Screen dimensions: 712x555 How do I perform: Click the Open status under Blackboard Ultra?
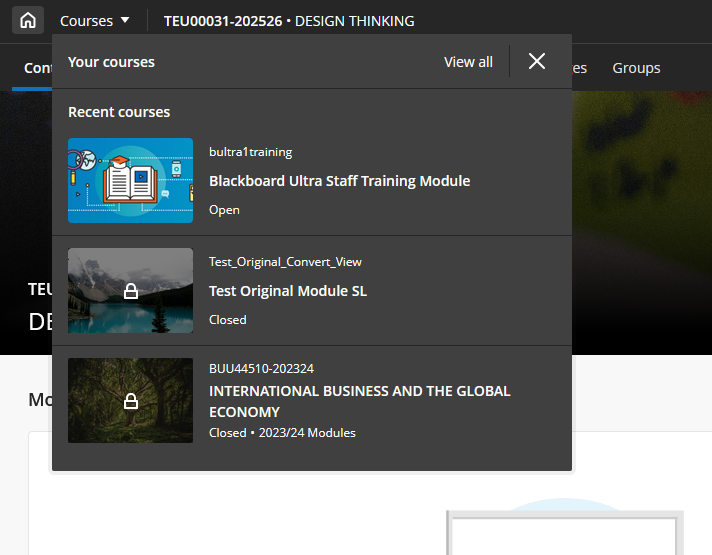tap(224, 210)
